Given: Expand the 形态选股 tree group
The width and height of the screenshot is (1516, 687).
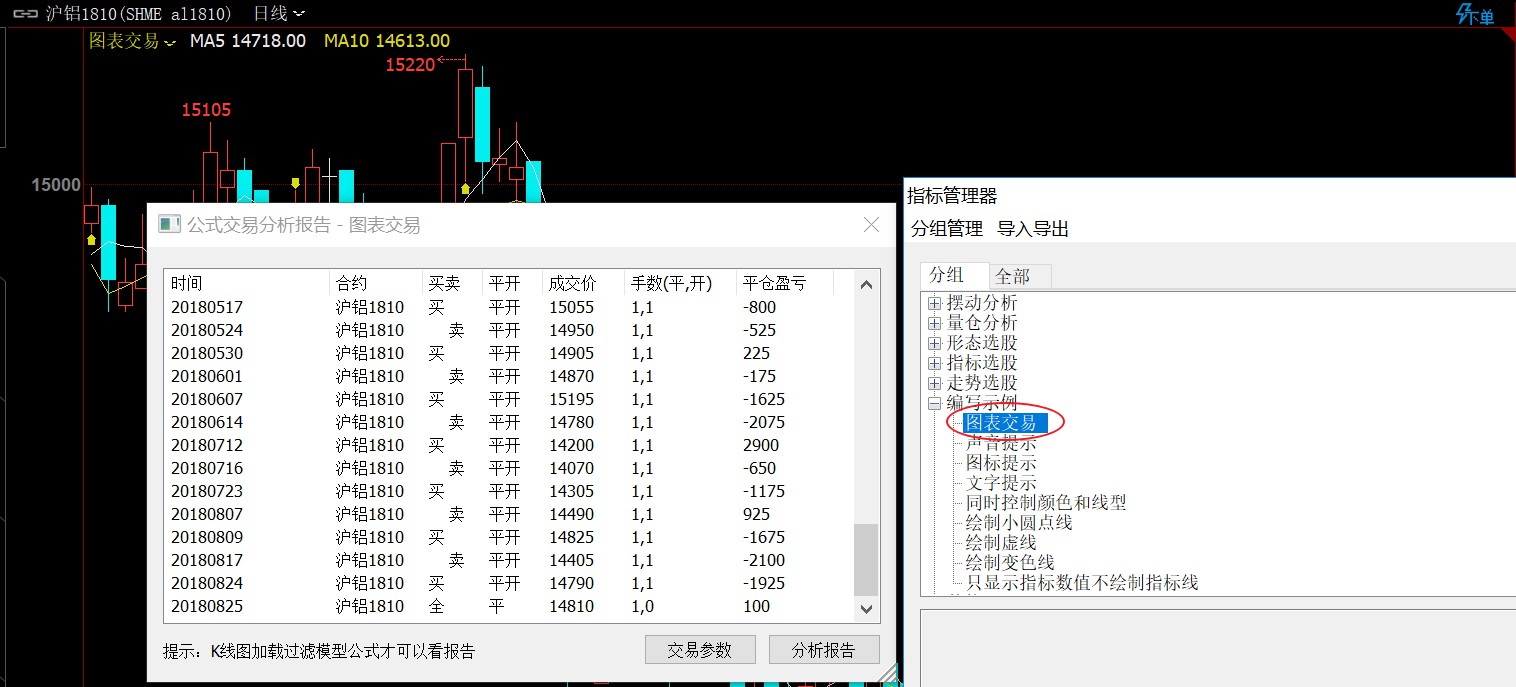Looking at the screenshot, I should coord(934,343).
